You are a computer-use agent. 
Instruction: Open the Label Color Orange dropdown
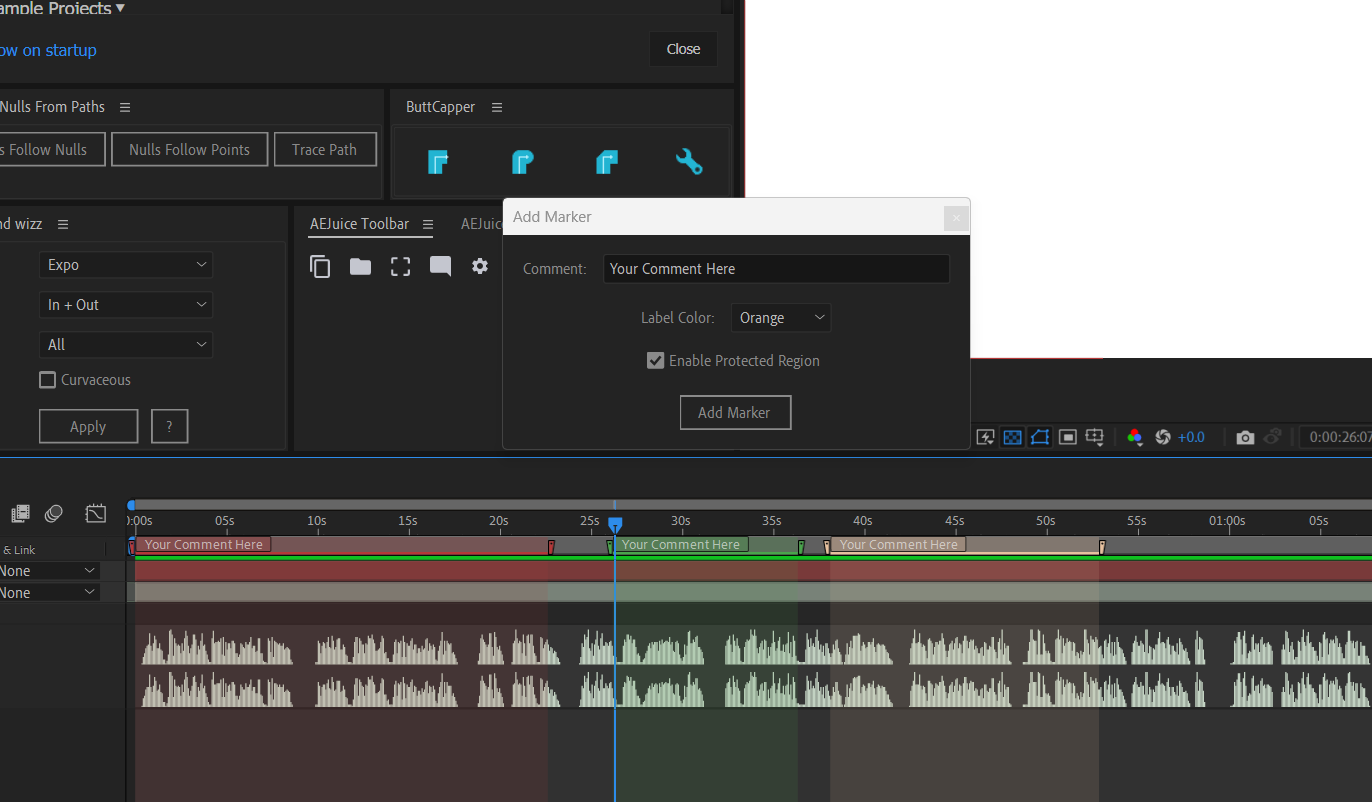(x=781, y=318)
